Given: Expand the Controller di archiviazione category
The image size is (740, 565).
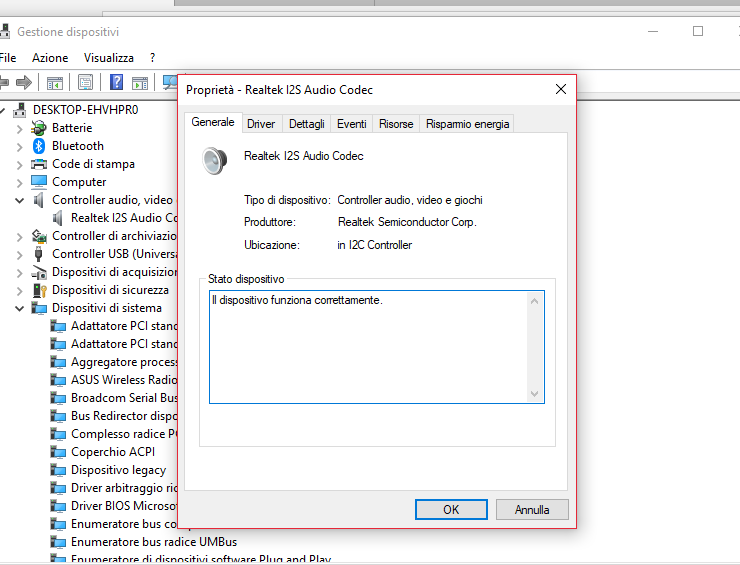Looking at the screenshot, I should pos(19,236).
